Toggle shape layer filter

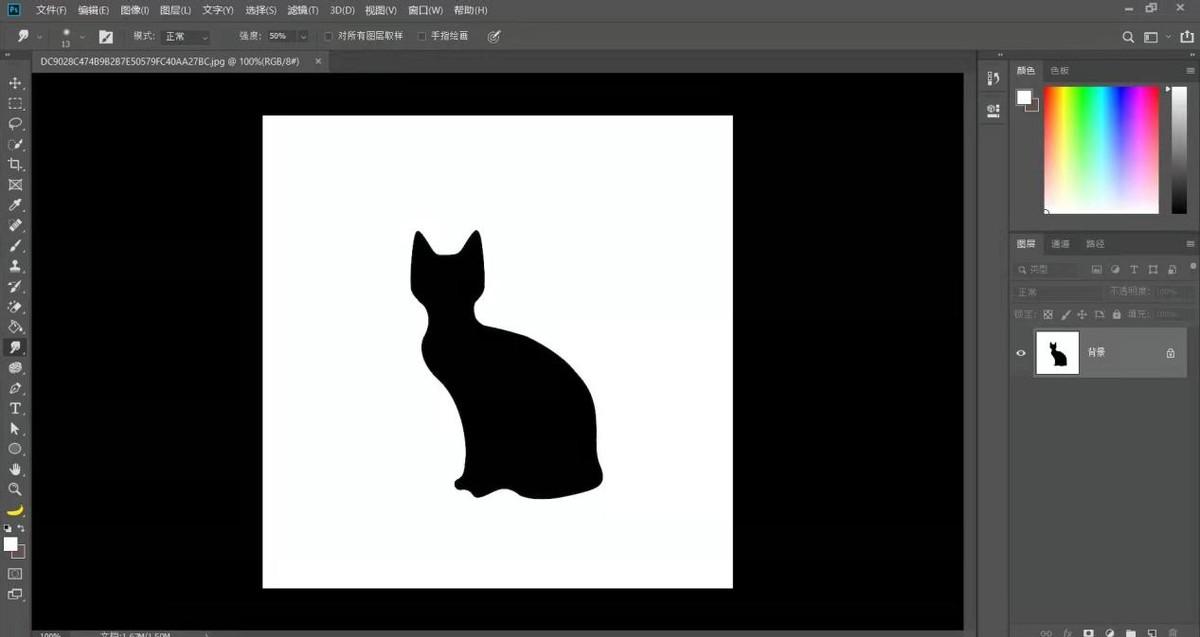1153,270
